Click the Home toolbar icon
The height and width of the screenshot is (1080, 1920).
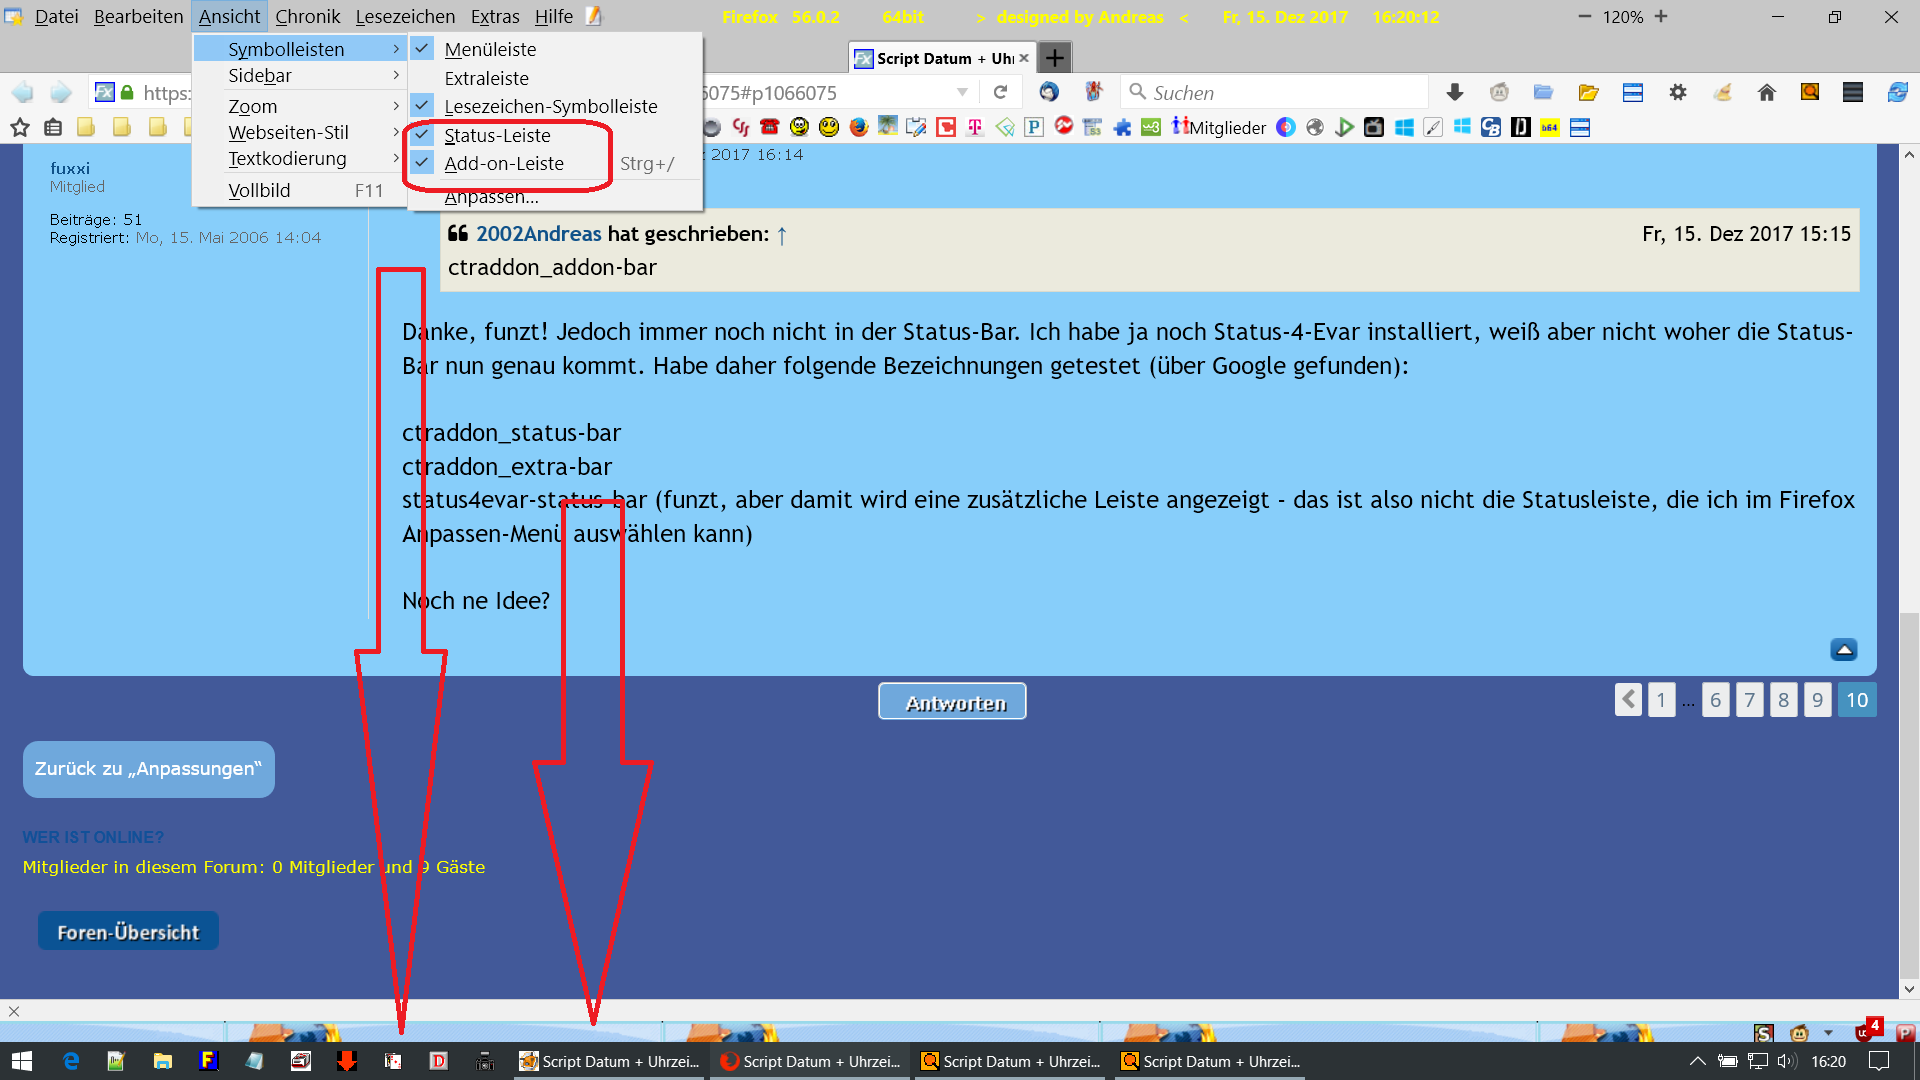pyautogui.click(x=1766, y=92)
